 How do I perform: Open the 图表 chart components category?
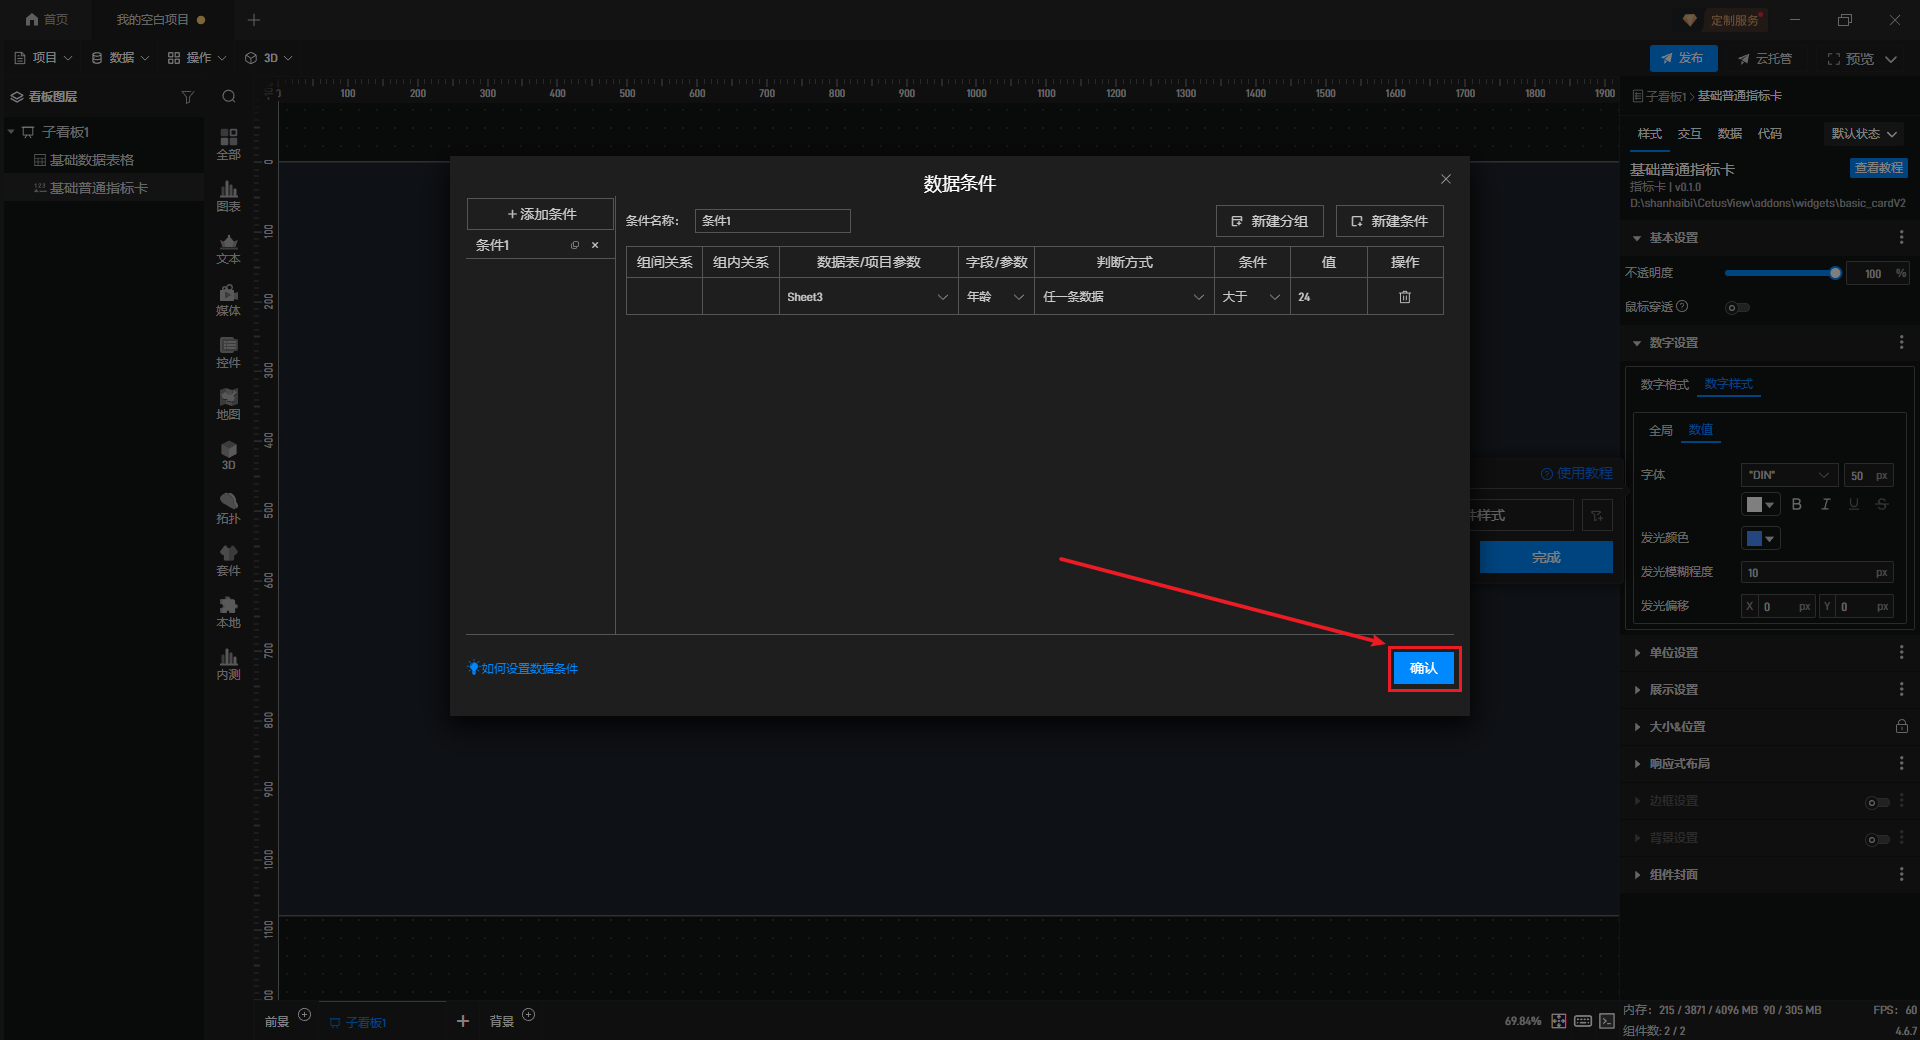click(228, 195)
